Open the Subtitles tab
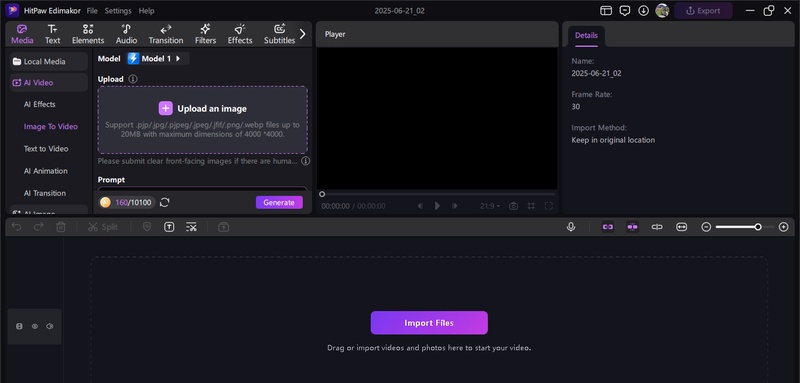The width and height of the screenshot is (800, 383). [x=279, y=34]
